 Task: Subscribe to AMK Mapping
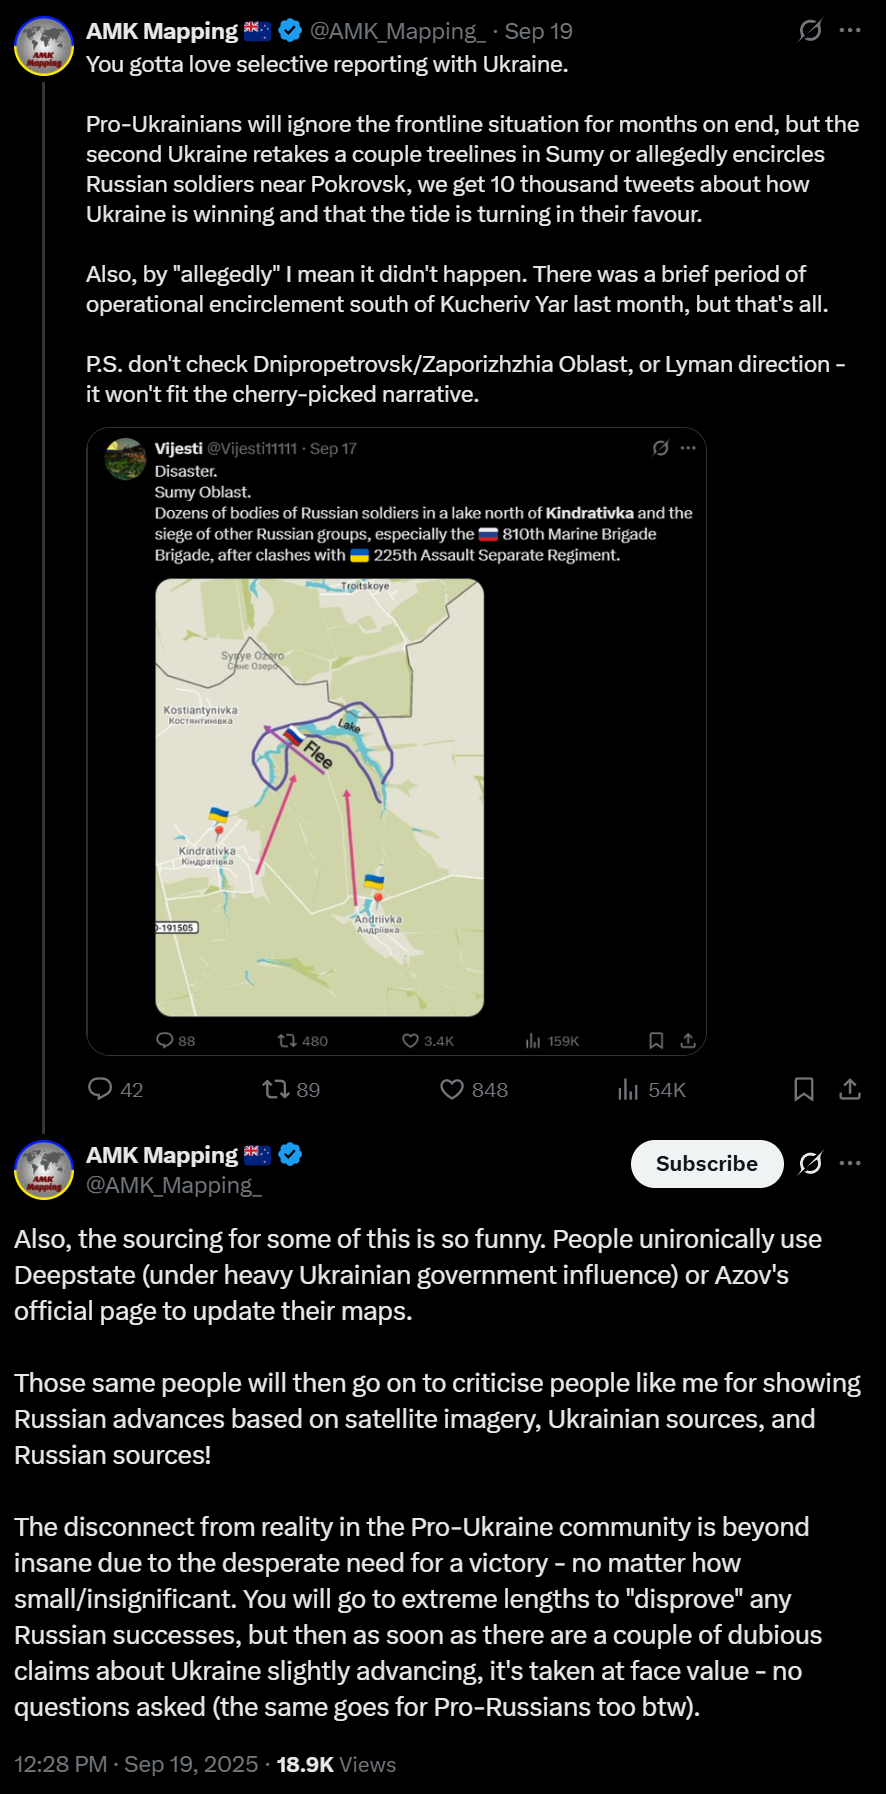(706, 1164)
